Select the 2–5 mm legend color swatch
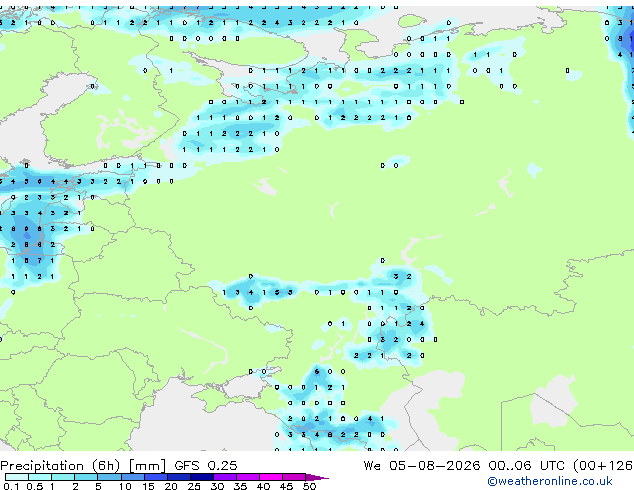The width and height of the screenshot is (634, 490). (86, 477)
